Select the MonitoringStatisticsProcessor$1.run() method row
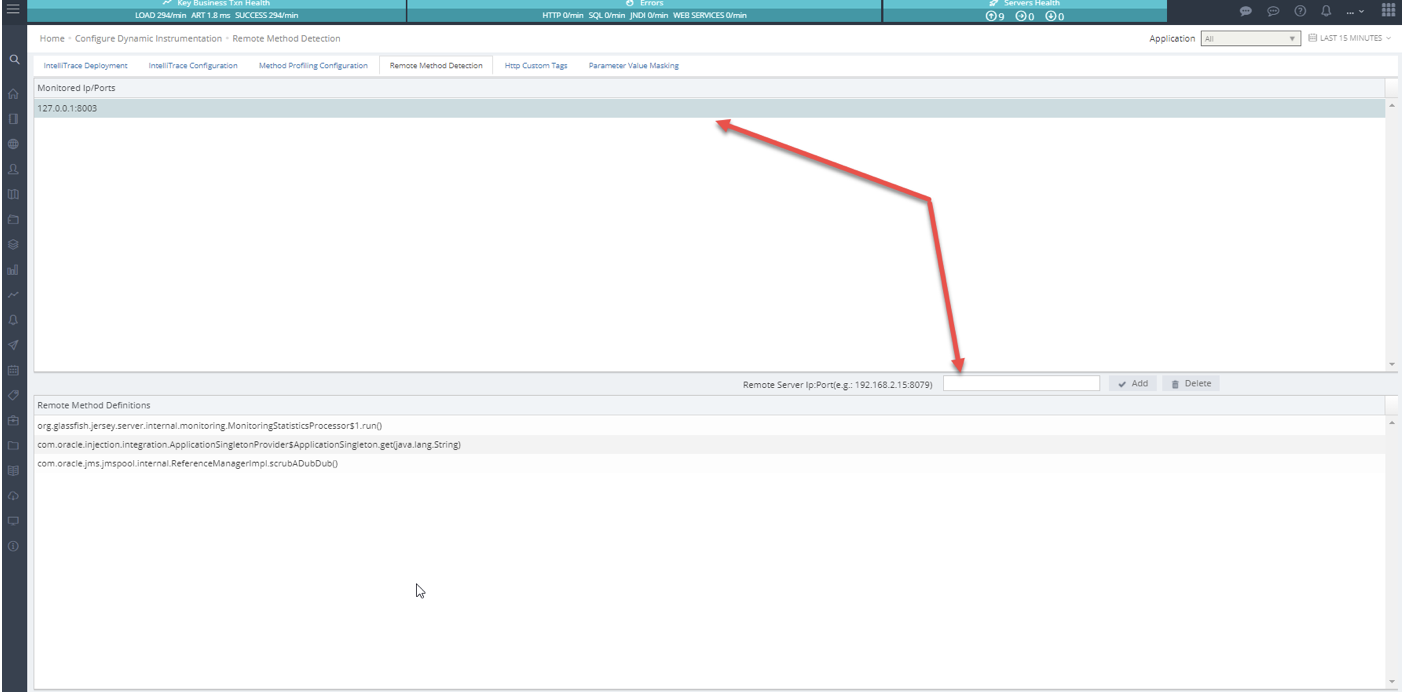 (709, 426)
